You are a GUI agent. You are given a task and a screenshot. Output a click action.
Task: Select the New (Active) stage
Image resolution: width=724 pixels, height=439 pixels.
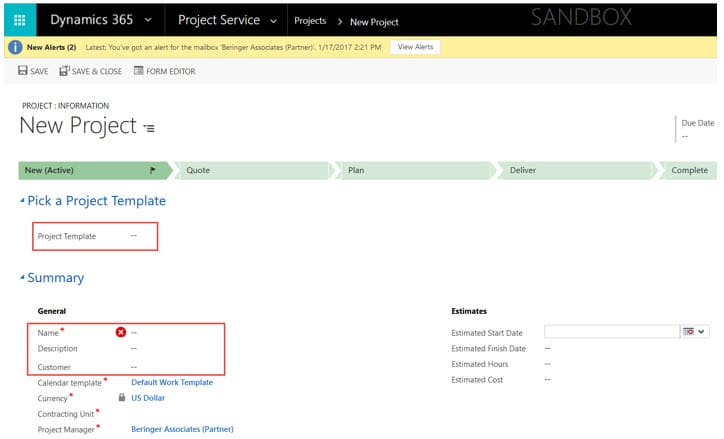click(95, 170)
